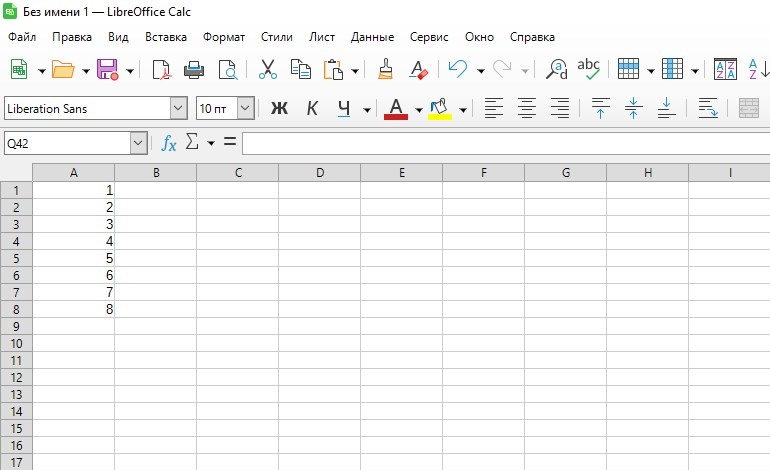Select the Cut scissors icon
The height and width of the screenshot is (470, 770).
[267, 69]
